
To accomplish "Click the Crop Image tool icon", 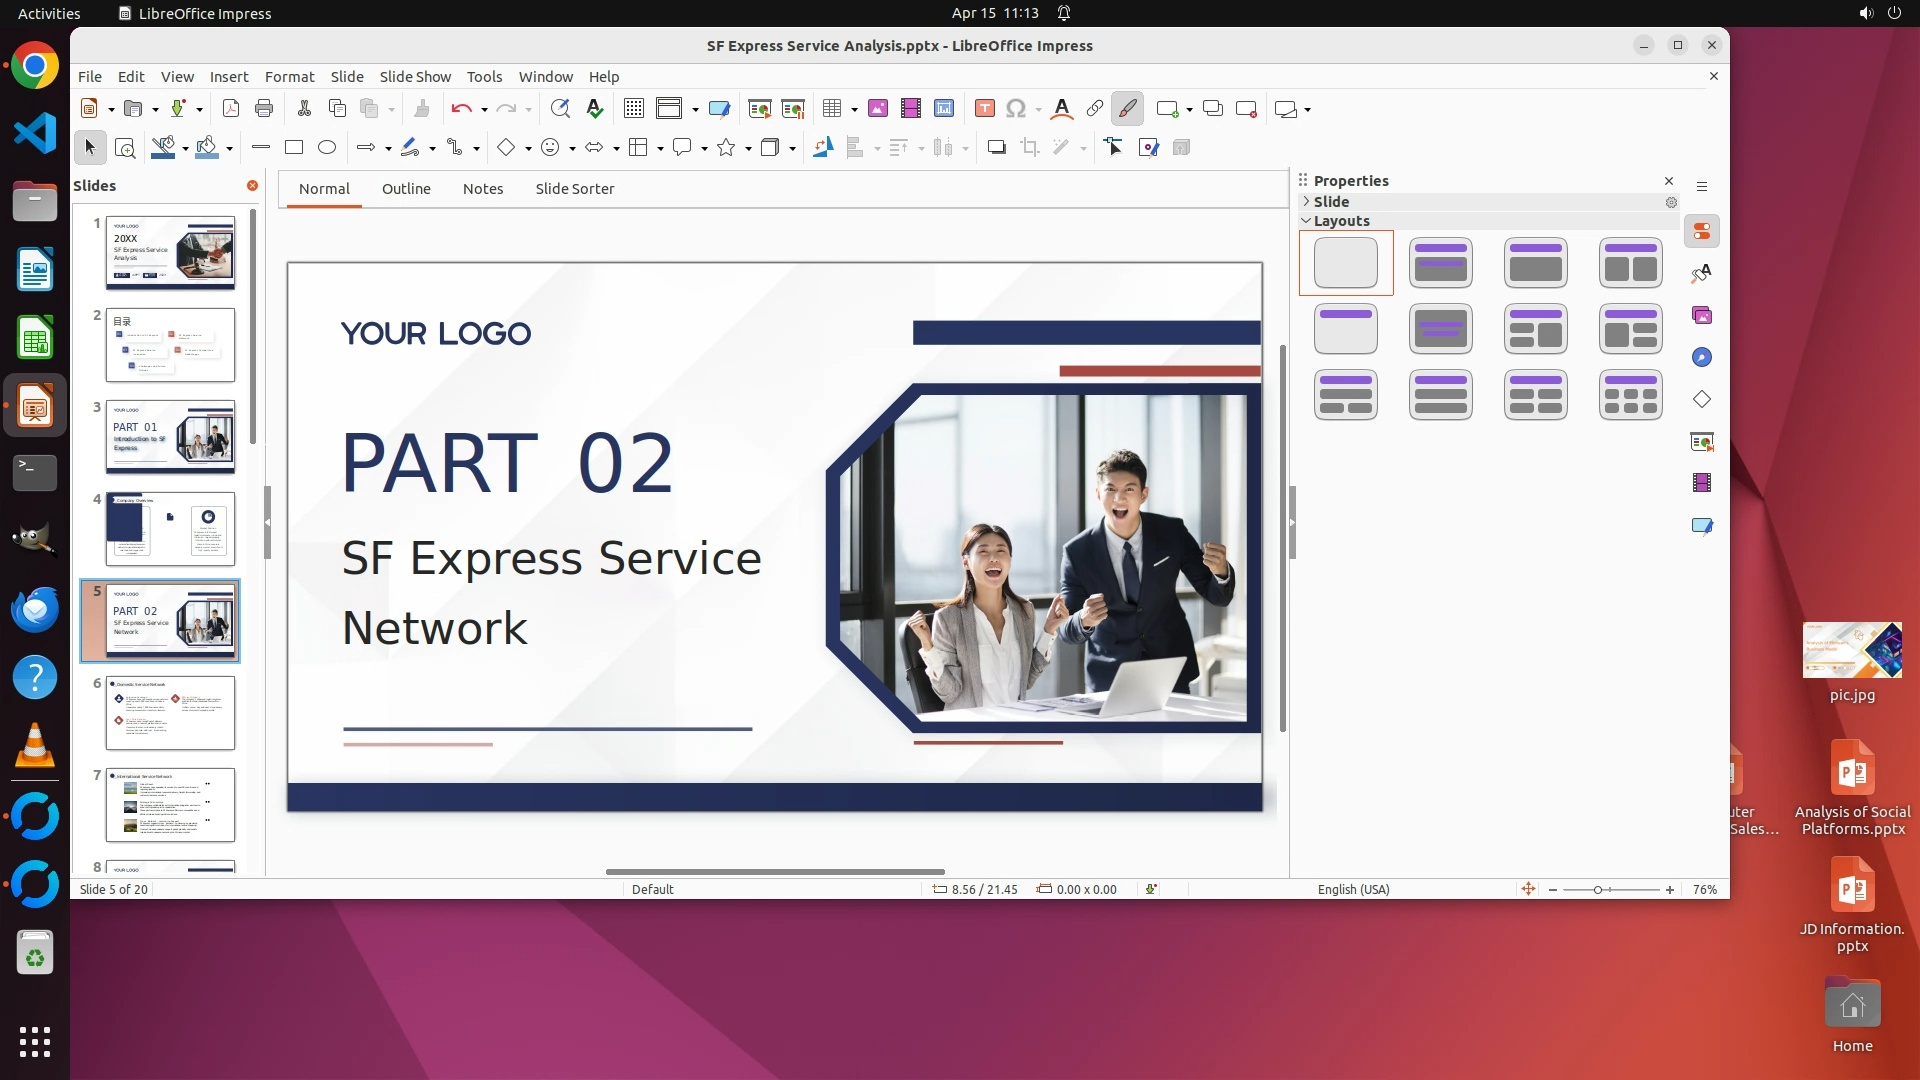I will (x=1030, y=148).
